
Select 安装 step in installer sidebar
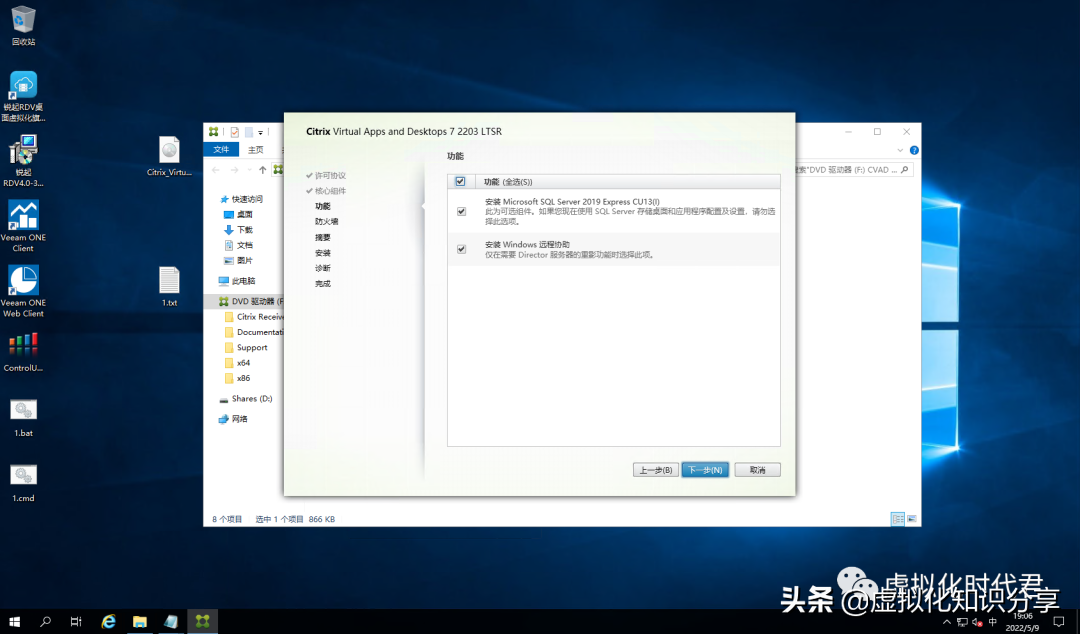tap(322, 253)
